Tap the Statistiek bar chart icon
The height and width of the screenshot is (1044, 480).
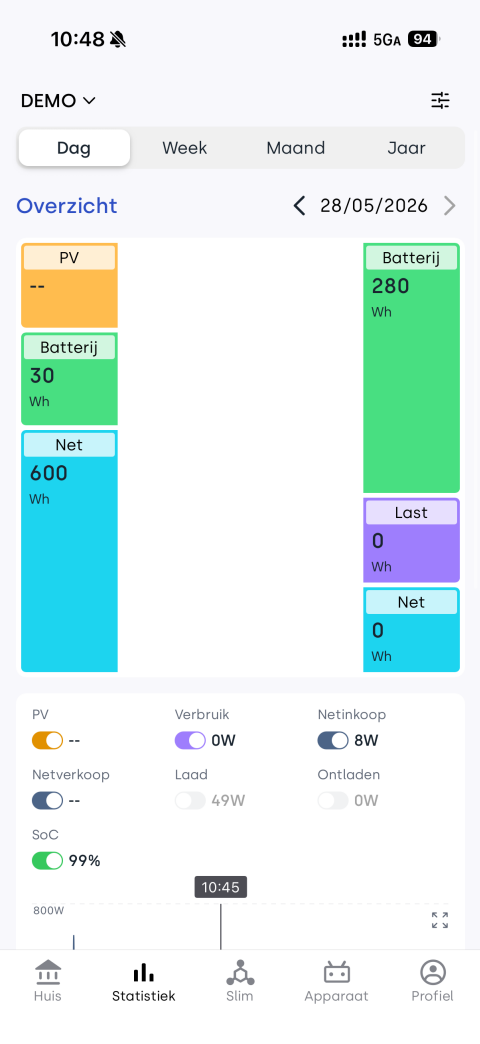click(143, 973)
